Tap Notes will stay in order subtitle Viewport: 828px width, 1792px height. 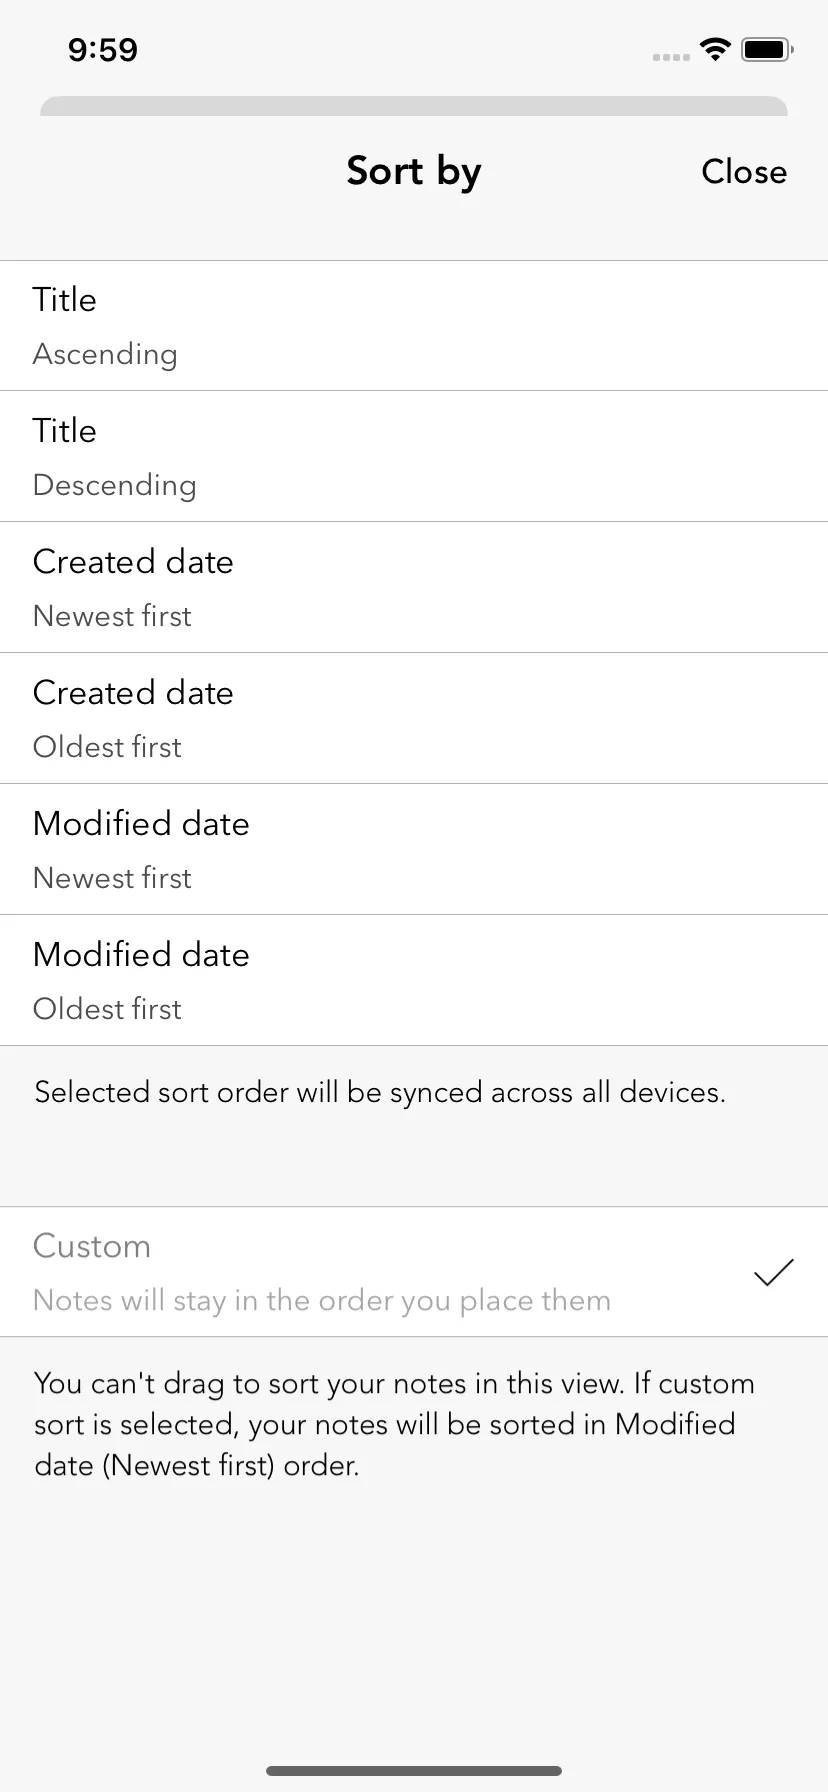pos(322,1300)
